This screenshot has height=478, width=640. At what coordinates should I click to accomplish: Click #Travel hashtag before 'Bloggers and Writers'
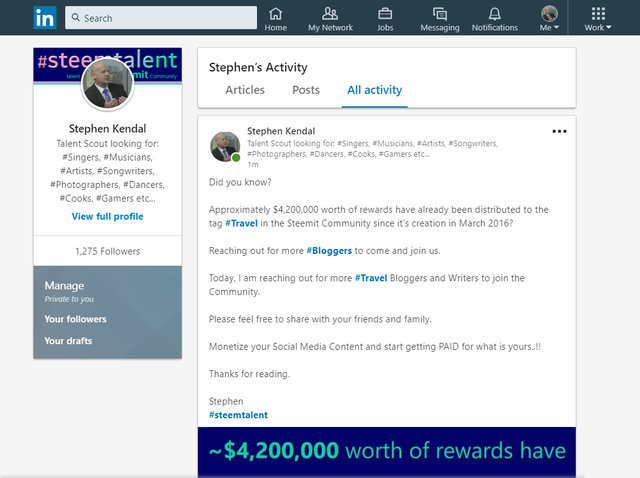[x=371, y=278]
